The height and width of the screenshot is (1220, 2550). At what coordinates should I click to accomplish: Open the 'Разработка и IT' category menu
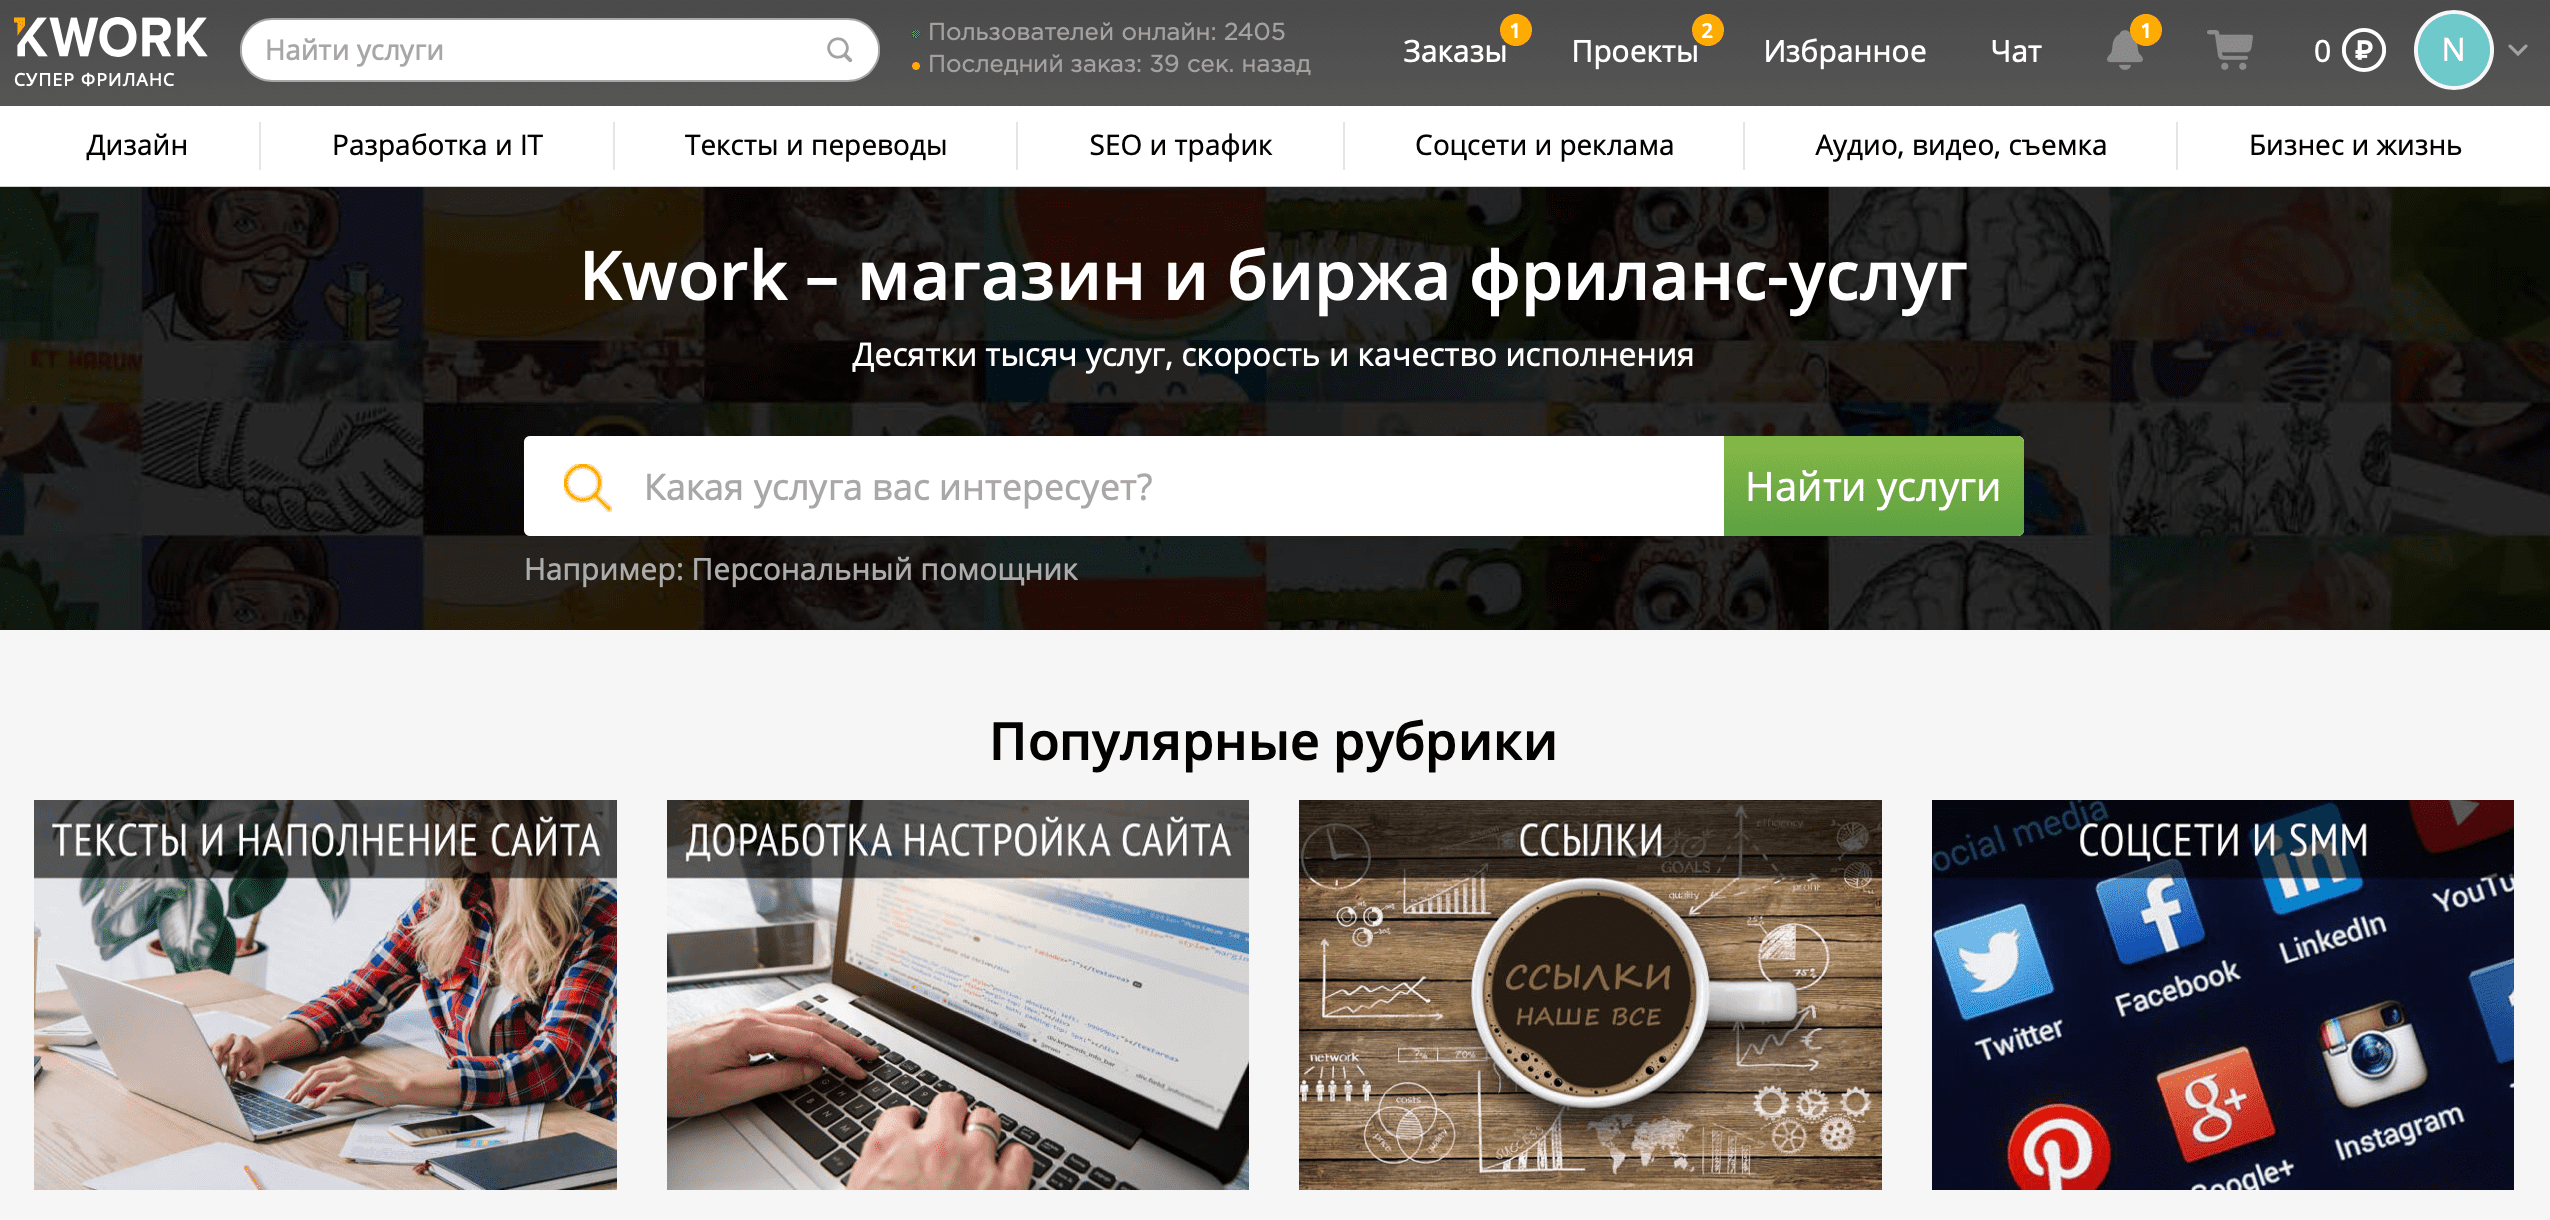pyautogui.click(x=437, y=145)
